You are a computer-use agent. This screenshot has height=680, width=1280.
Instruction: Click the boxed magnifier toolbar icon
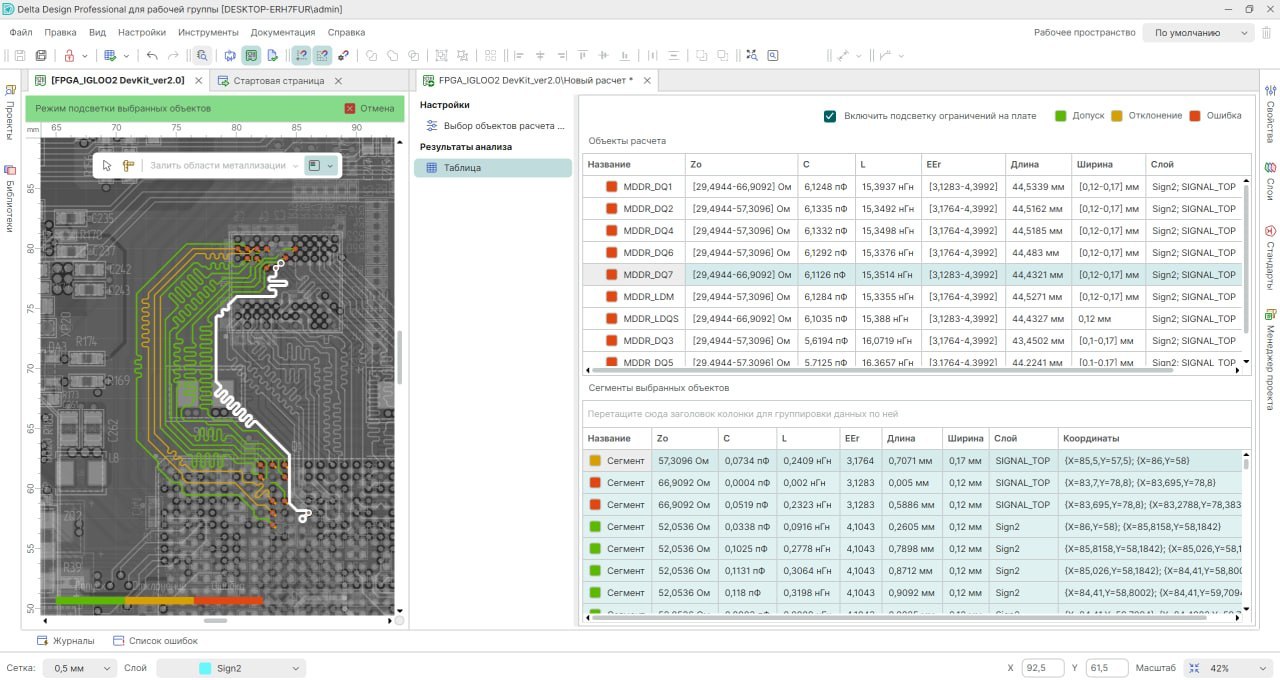[x=773, y=56]
